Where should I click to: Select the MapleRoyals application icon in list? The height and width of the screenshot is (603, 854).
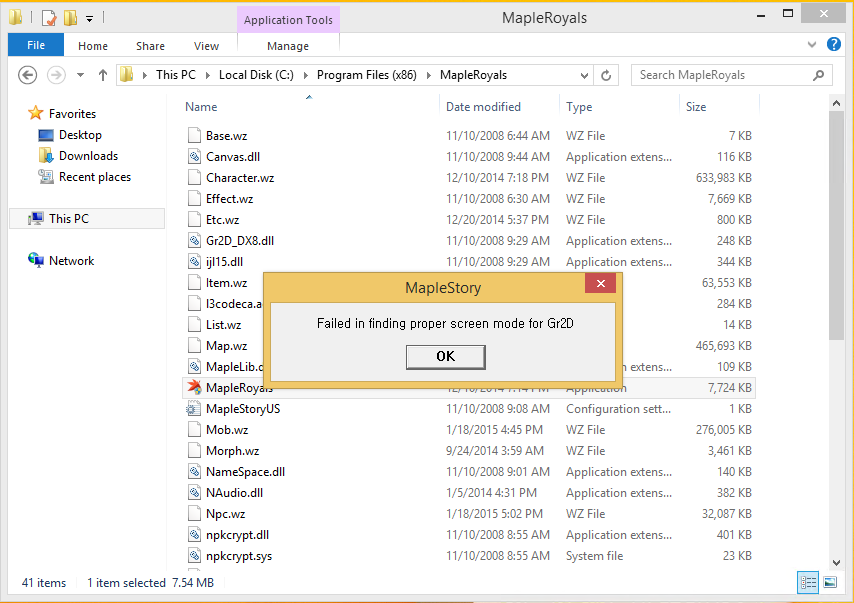tap(194, 388)
